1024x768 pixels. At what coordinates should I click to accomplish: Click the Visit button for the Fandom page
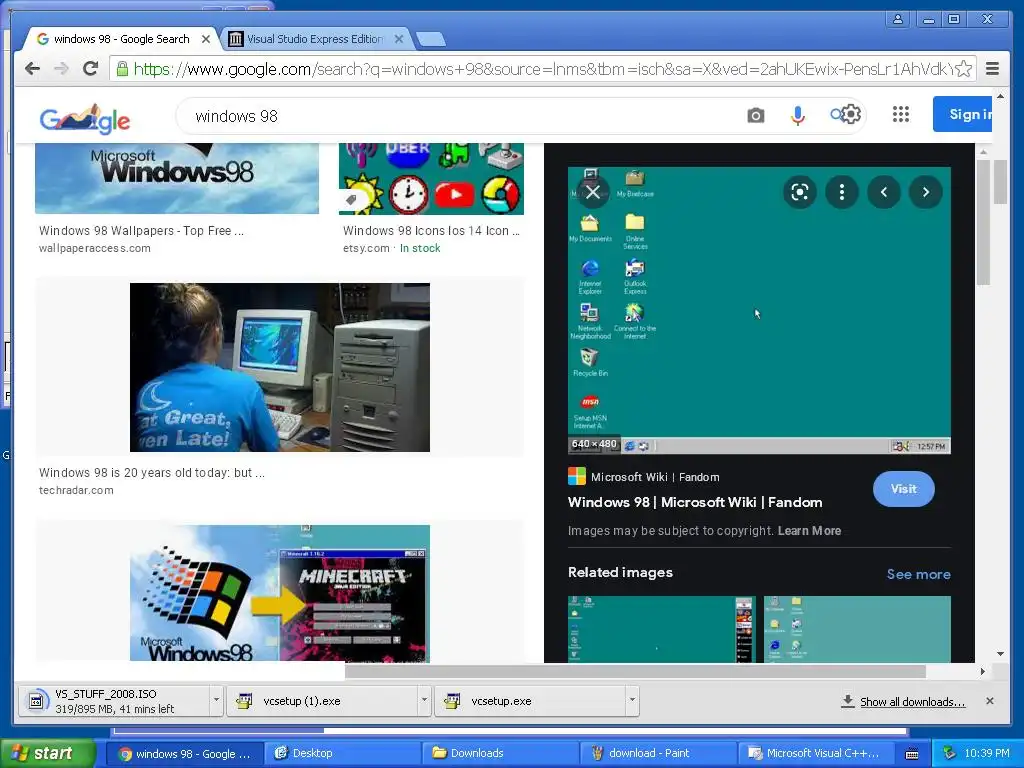pos(903,489)
